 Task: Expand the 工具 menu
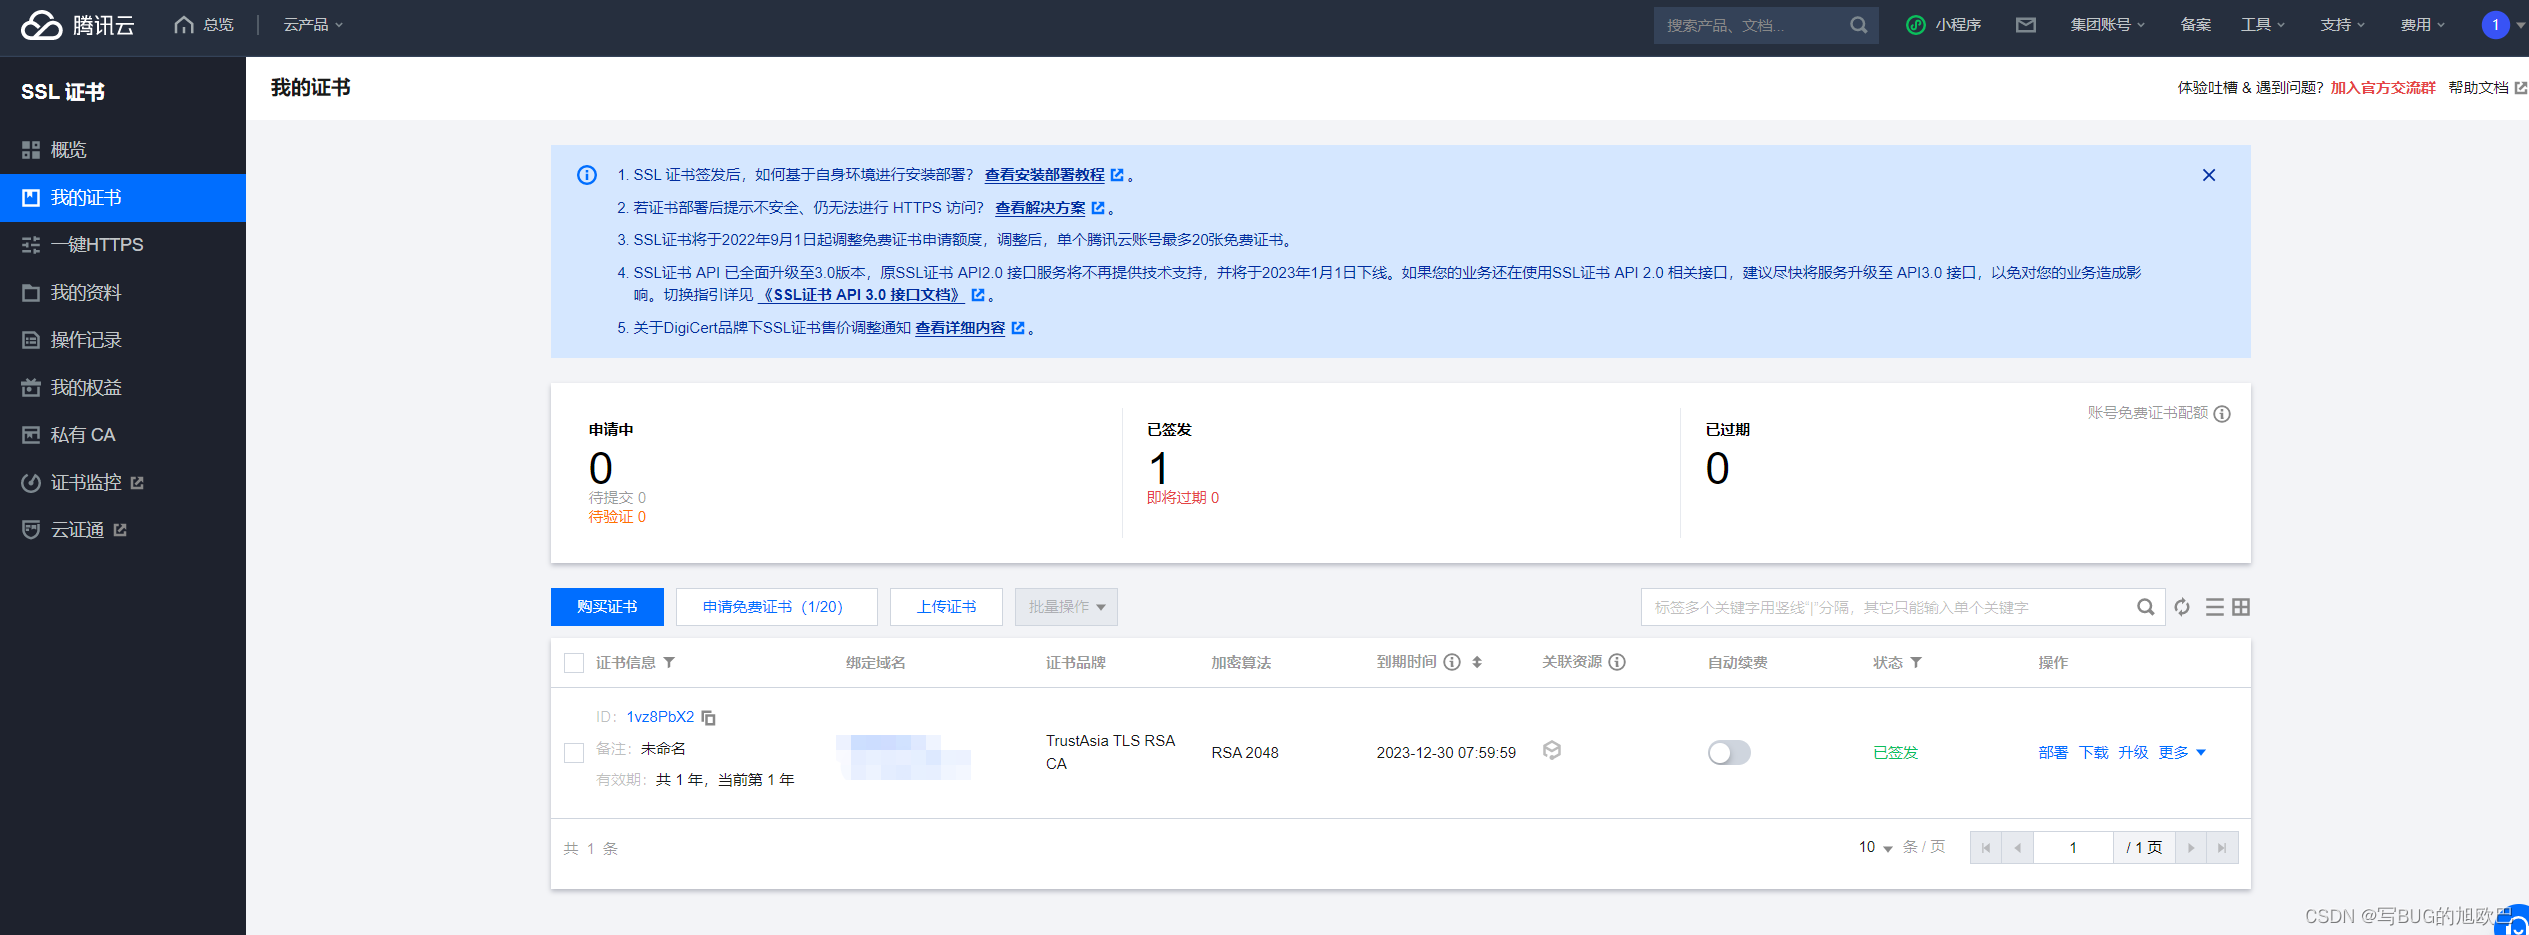[x=2263, y=25]
